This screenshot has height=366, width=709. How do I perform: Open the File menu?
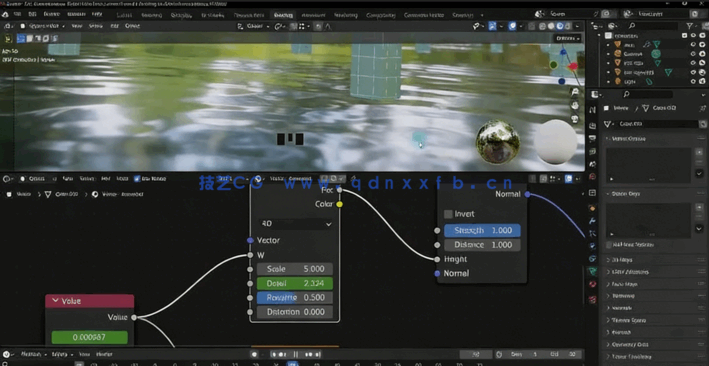click(x=18, y=14)
